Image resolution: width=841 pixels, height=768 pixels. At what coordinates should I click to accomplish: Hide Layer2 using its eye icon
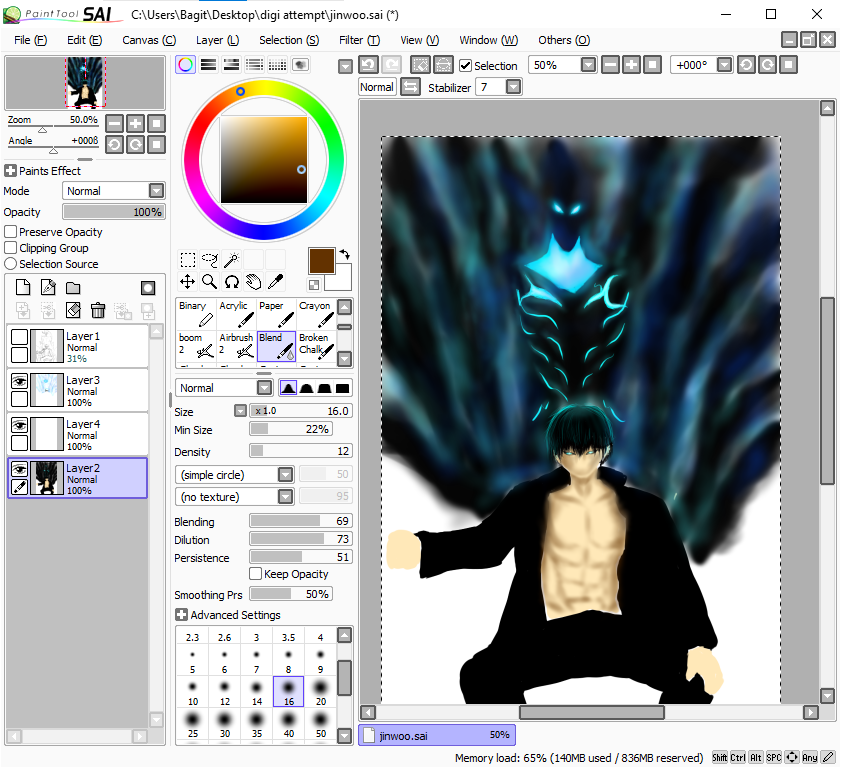click(19, 469)
